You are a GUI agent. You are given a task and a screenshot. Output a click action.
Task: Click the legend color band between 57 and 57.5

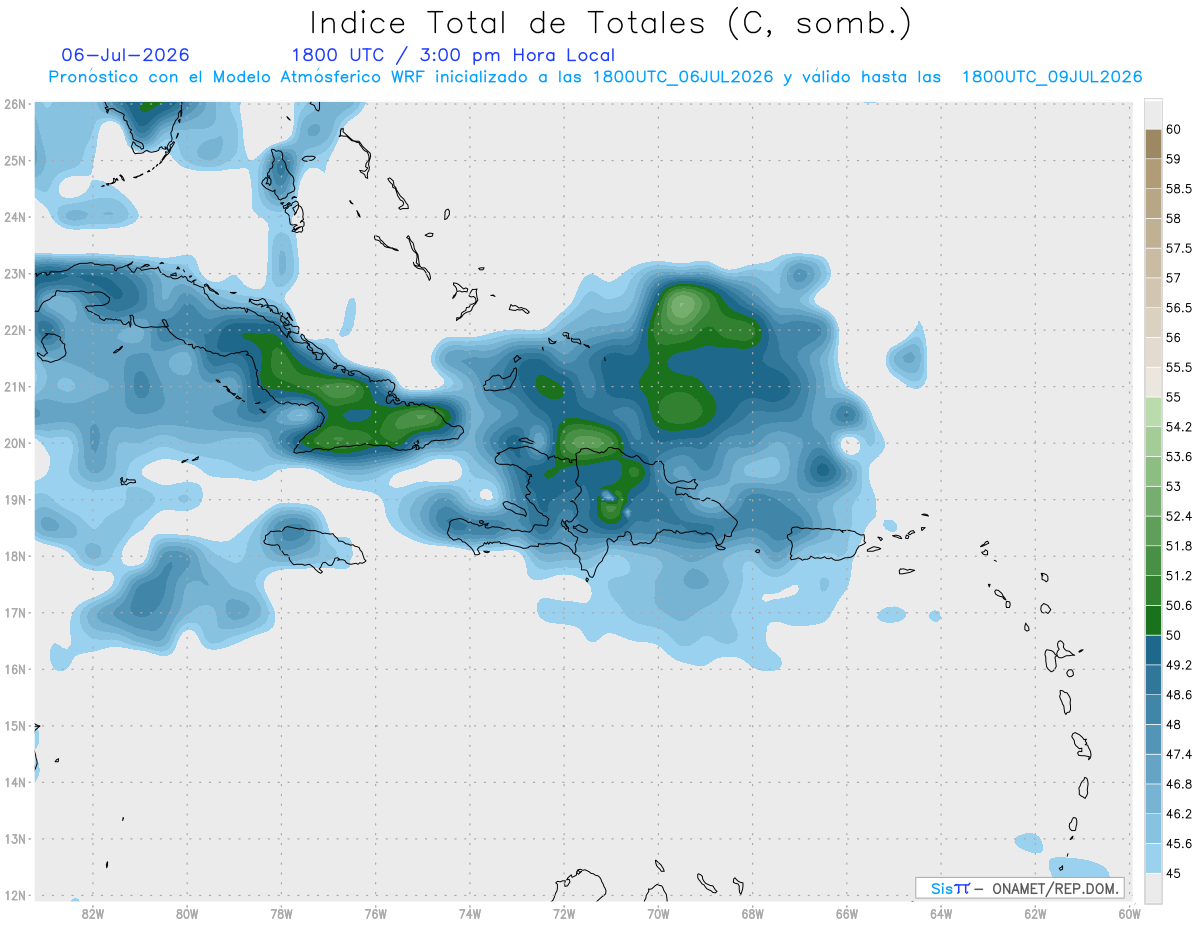(1153, 263)
